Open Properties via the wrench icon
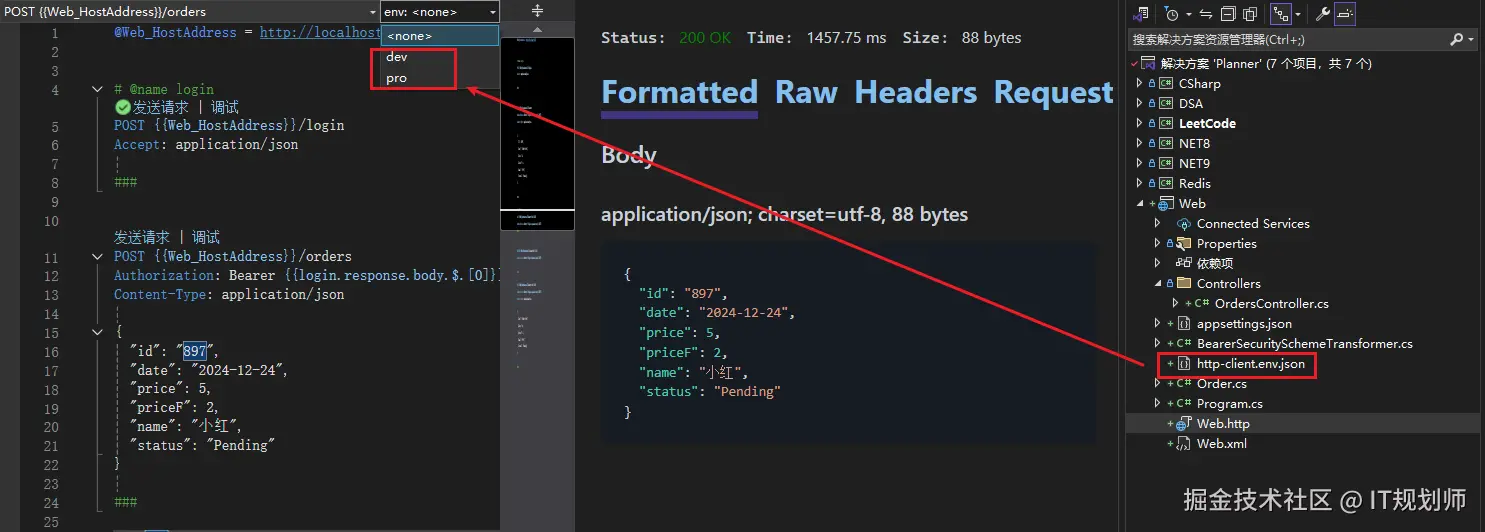 coord(1322,14)
